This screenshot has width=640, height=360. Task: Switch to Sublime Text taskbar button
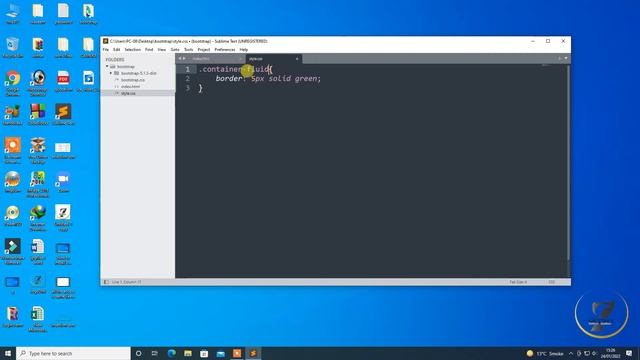[253, 353]
